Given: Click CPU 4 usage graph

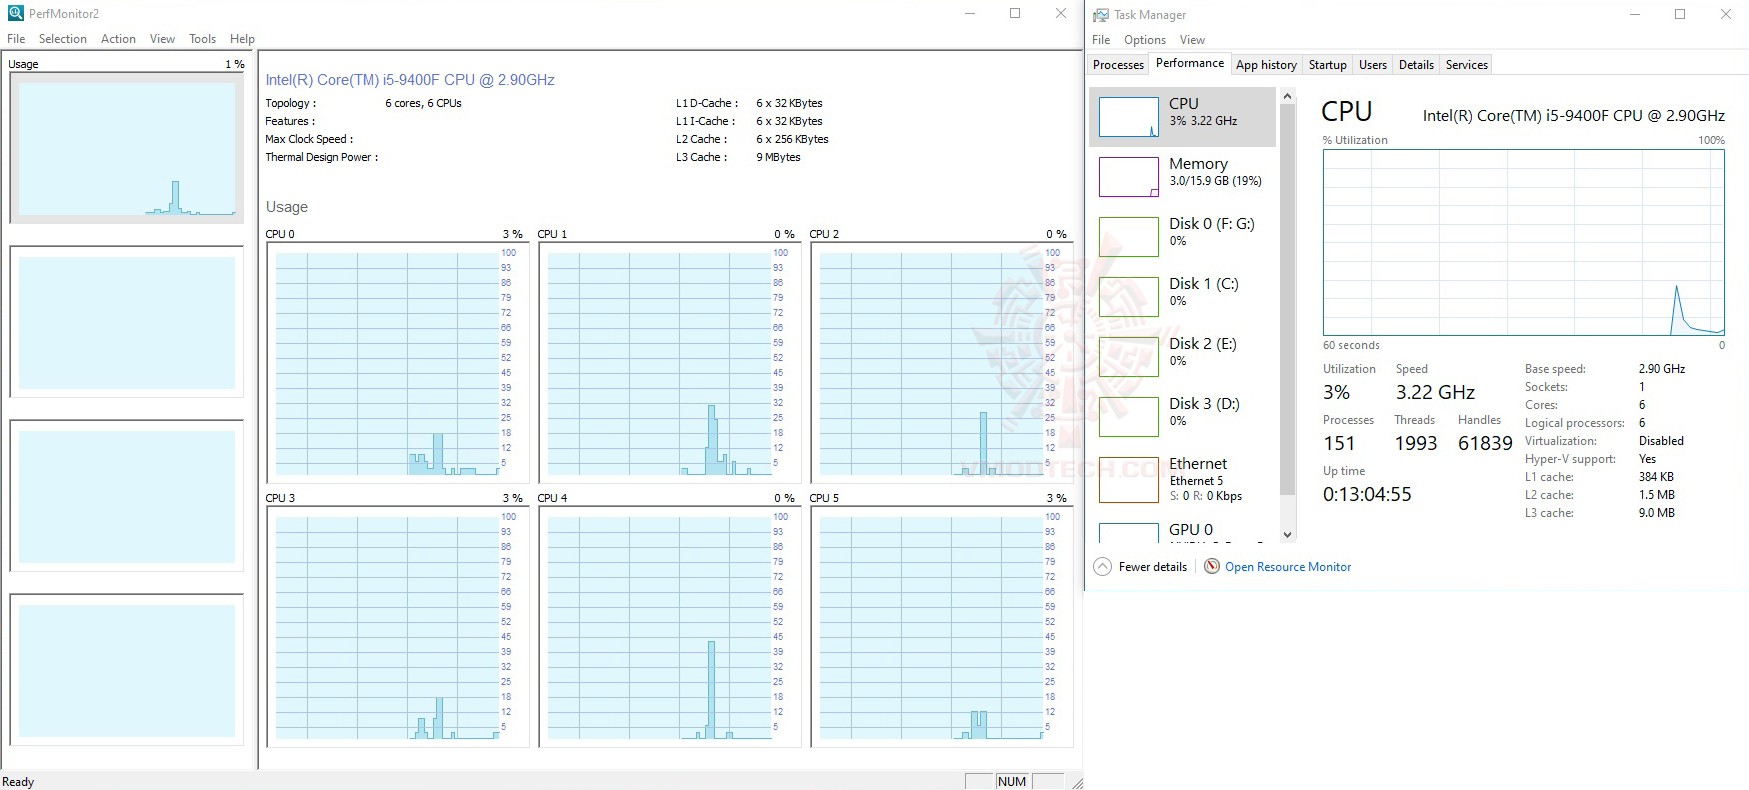Looking at the screenshot, I should click(669, 626).
